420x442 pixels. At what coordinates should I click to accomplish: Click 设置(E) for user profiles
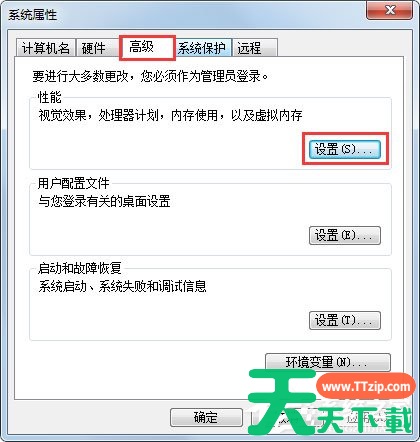point(345,236)
